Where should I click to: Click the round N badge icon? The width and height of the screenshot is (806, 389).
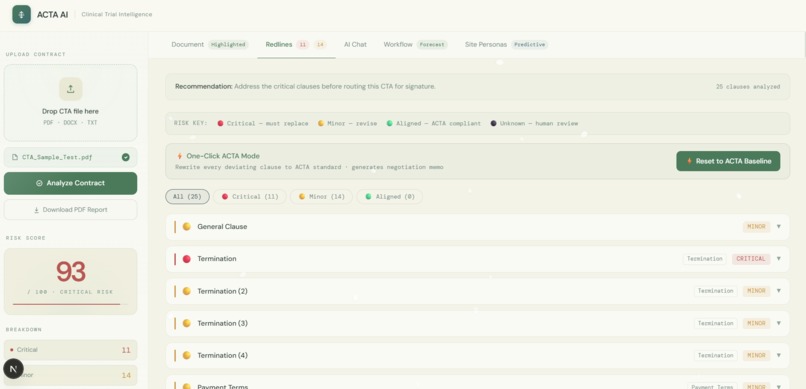(x=13, y=368)
